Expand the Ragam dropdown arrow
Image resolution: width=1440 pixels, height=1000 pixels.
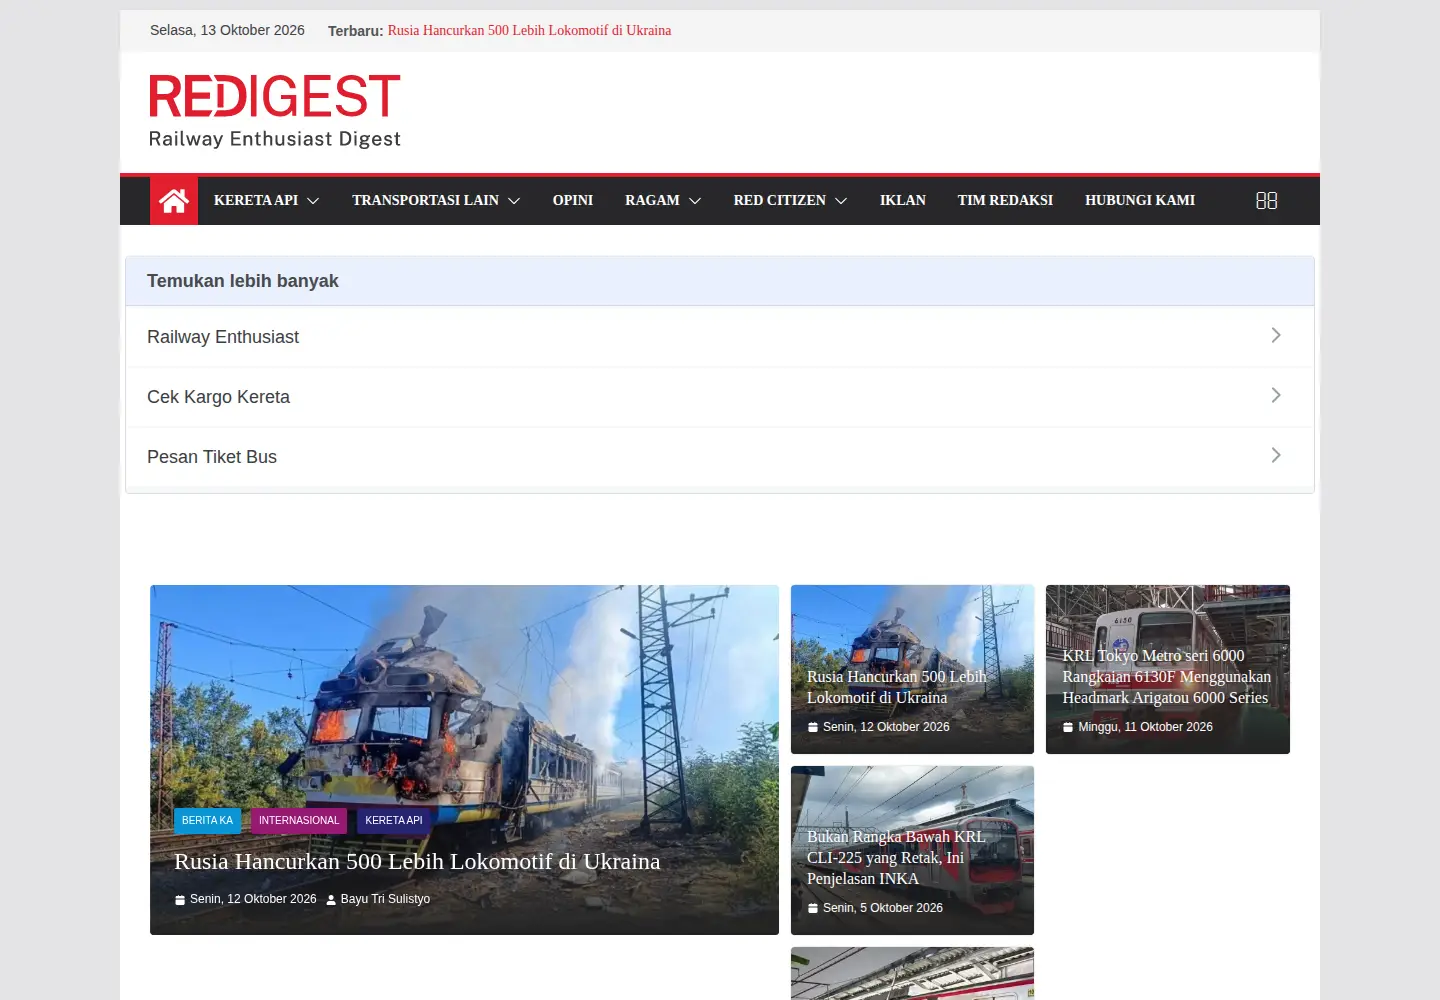coord(695,201)
